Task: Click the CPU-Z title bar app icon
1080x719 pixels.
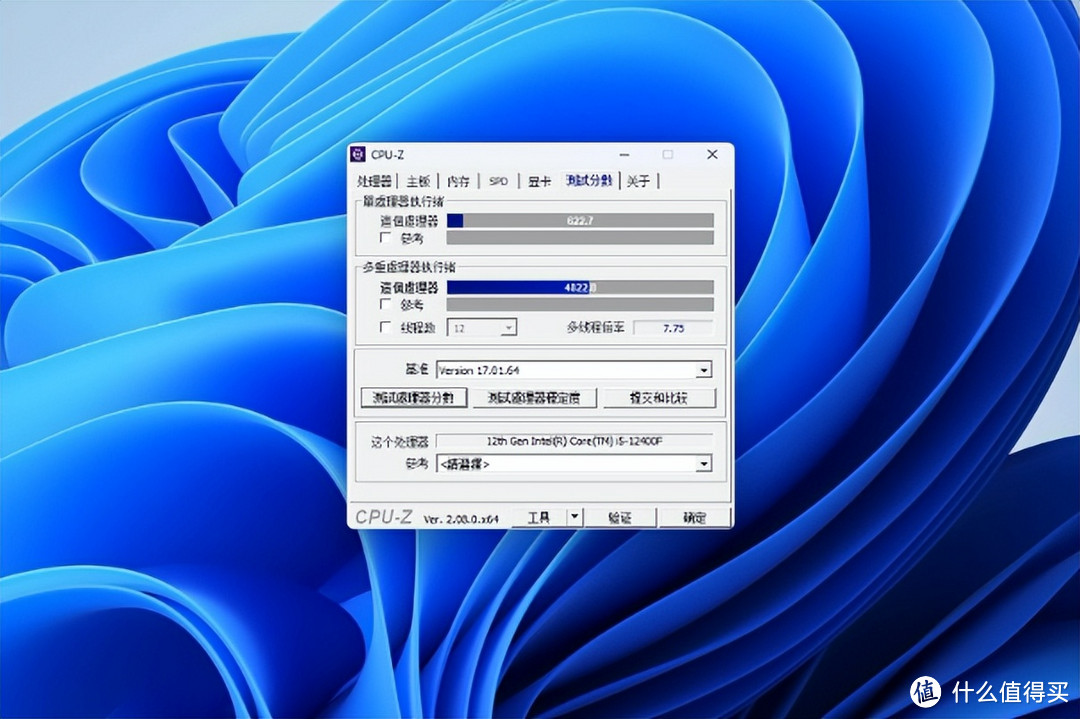Action: click(358, 154)
